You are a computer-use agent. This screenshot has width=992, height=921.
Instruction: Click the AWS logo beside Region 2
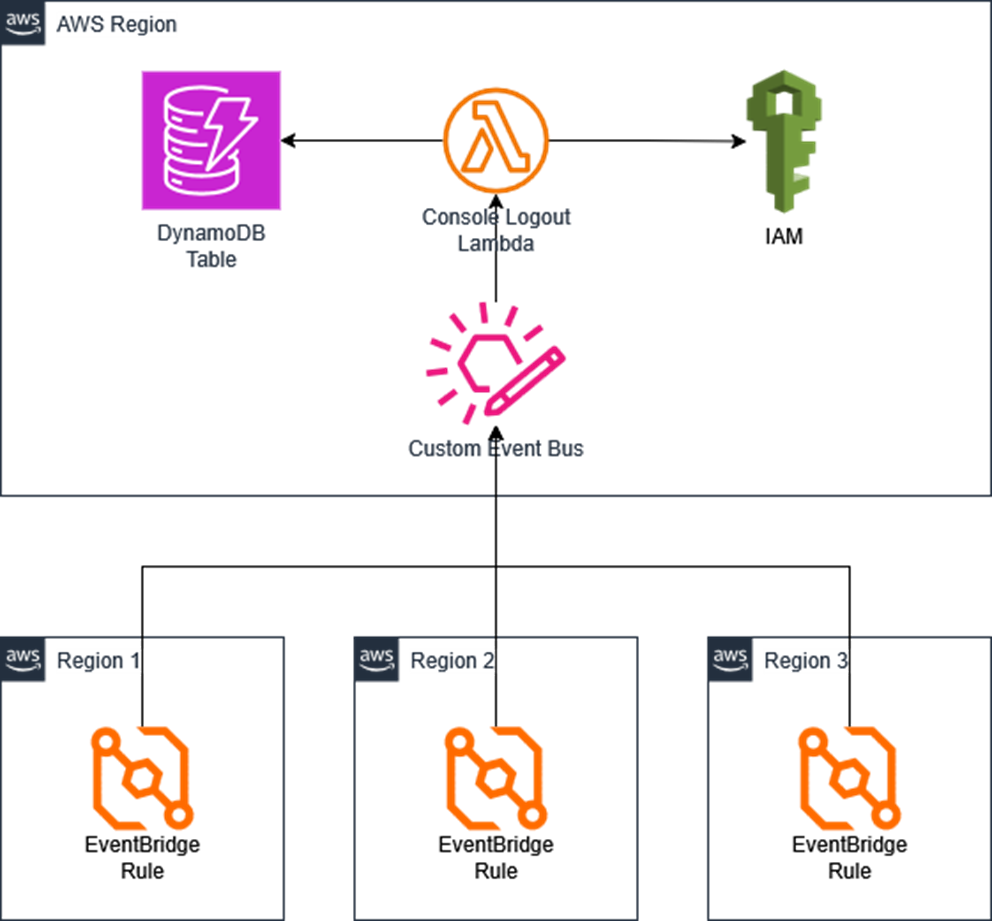click(x=376, y=659)
